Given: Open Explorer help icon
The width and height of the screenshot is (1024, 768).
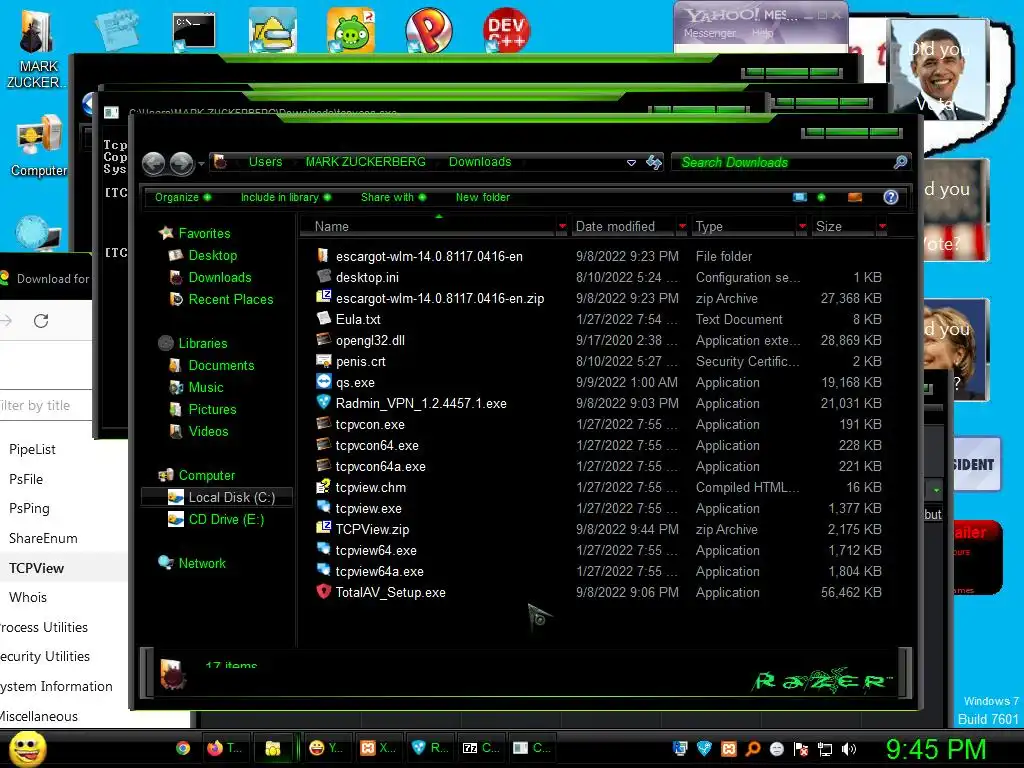Looking at the screenshot, I should point(891,197).
